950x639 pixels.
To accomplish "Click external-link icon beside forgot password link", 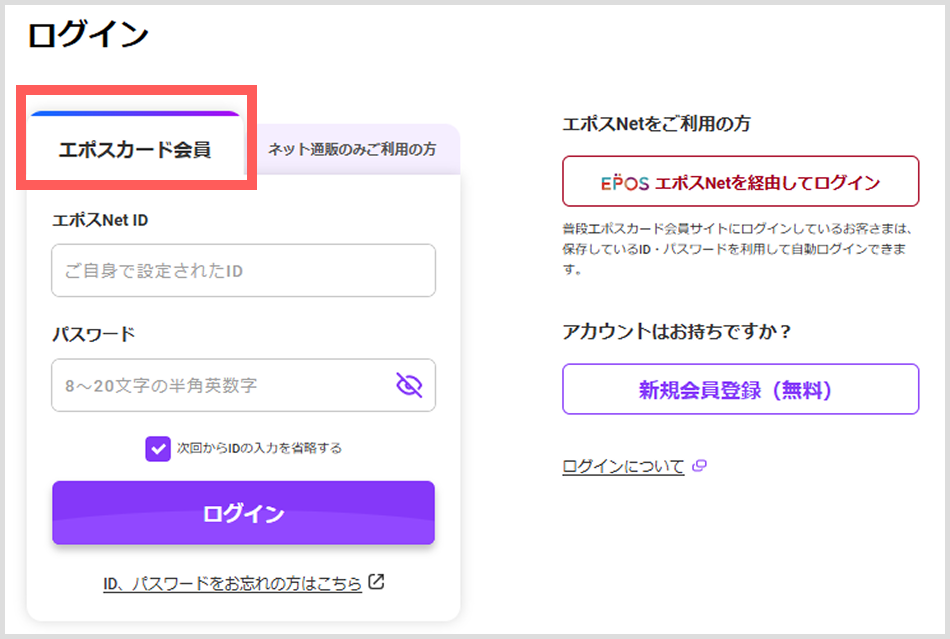I will pos(376,582).
